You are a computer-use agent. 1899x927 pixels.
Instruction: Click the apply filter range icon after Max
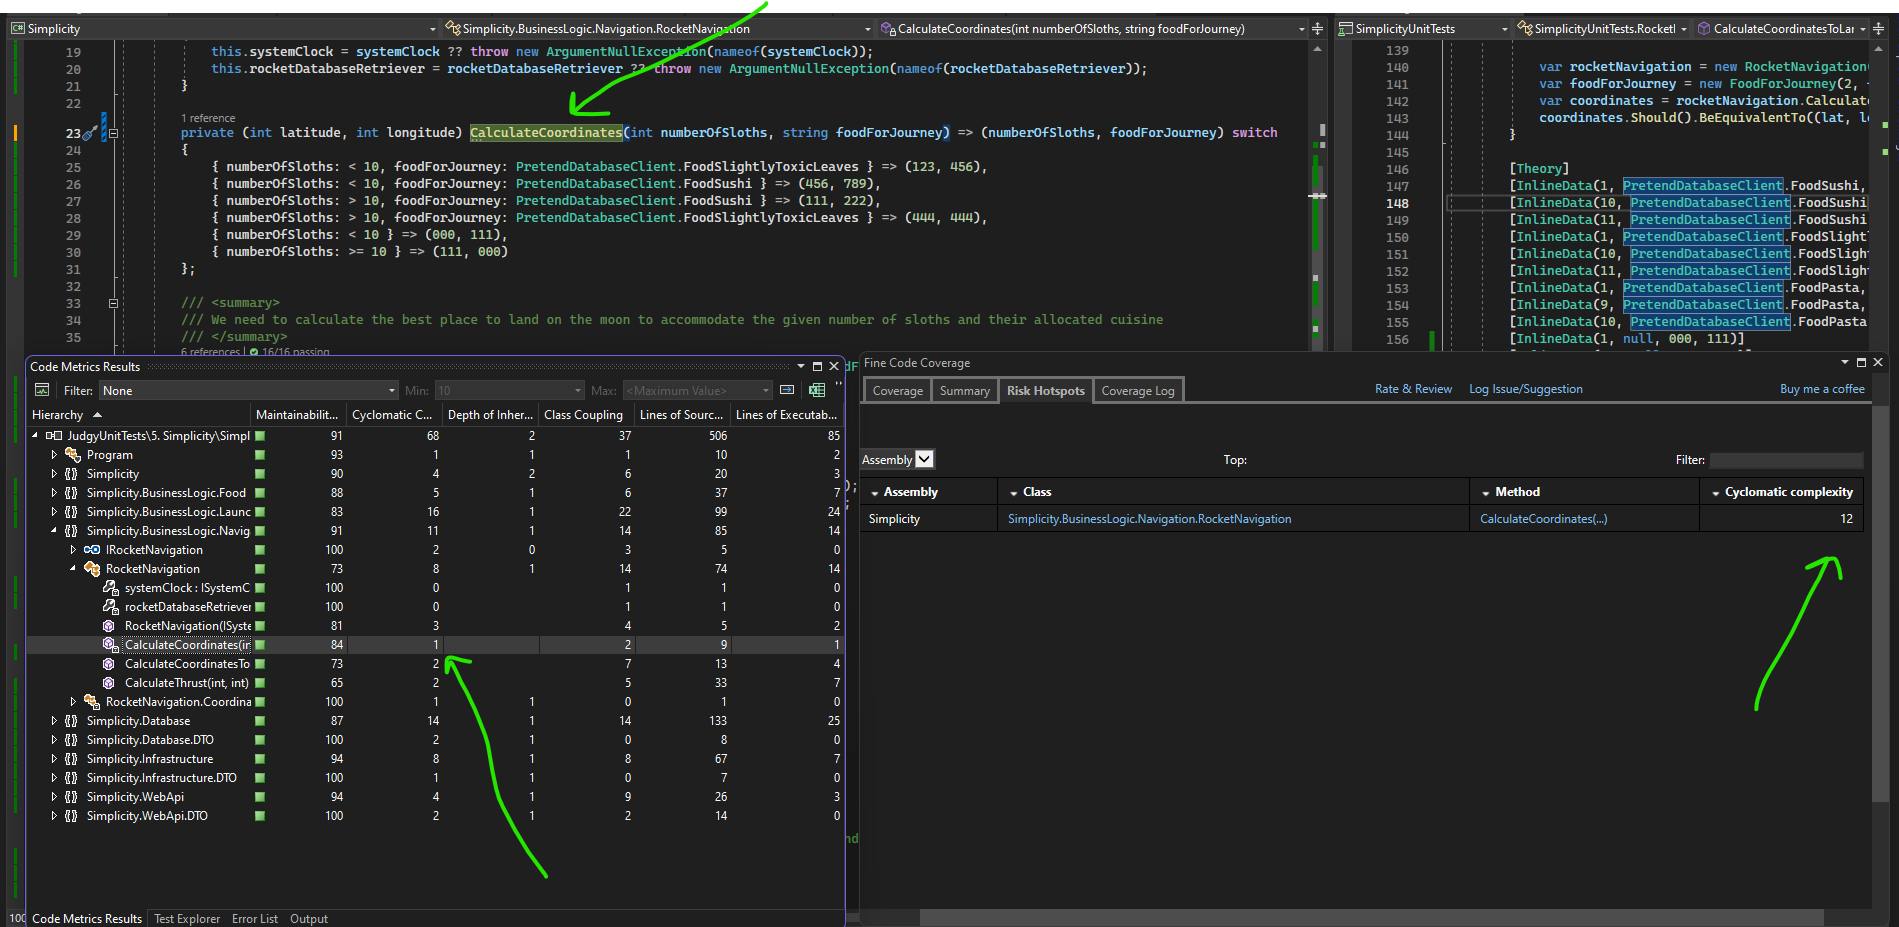coord(787,390)
